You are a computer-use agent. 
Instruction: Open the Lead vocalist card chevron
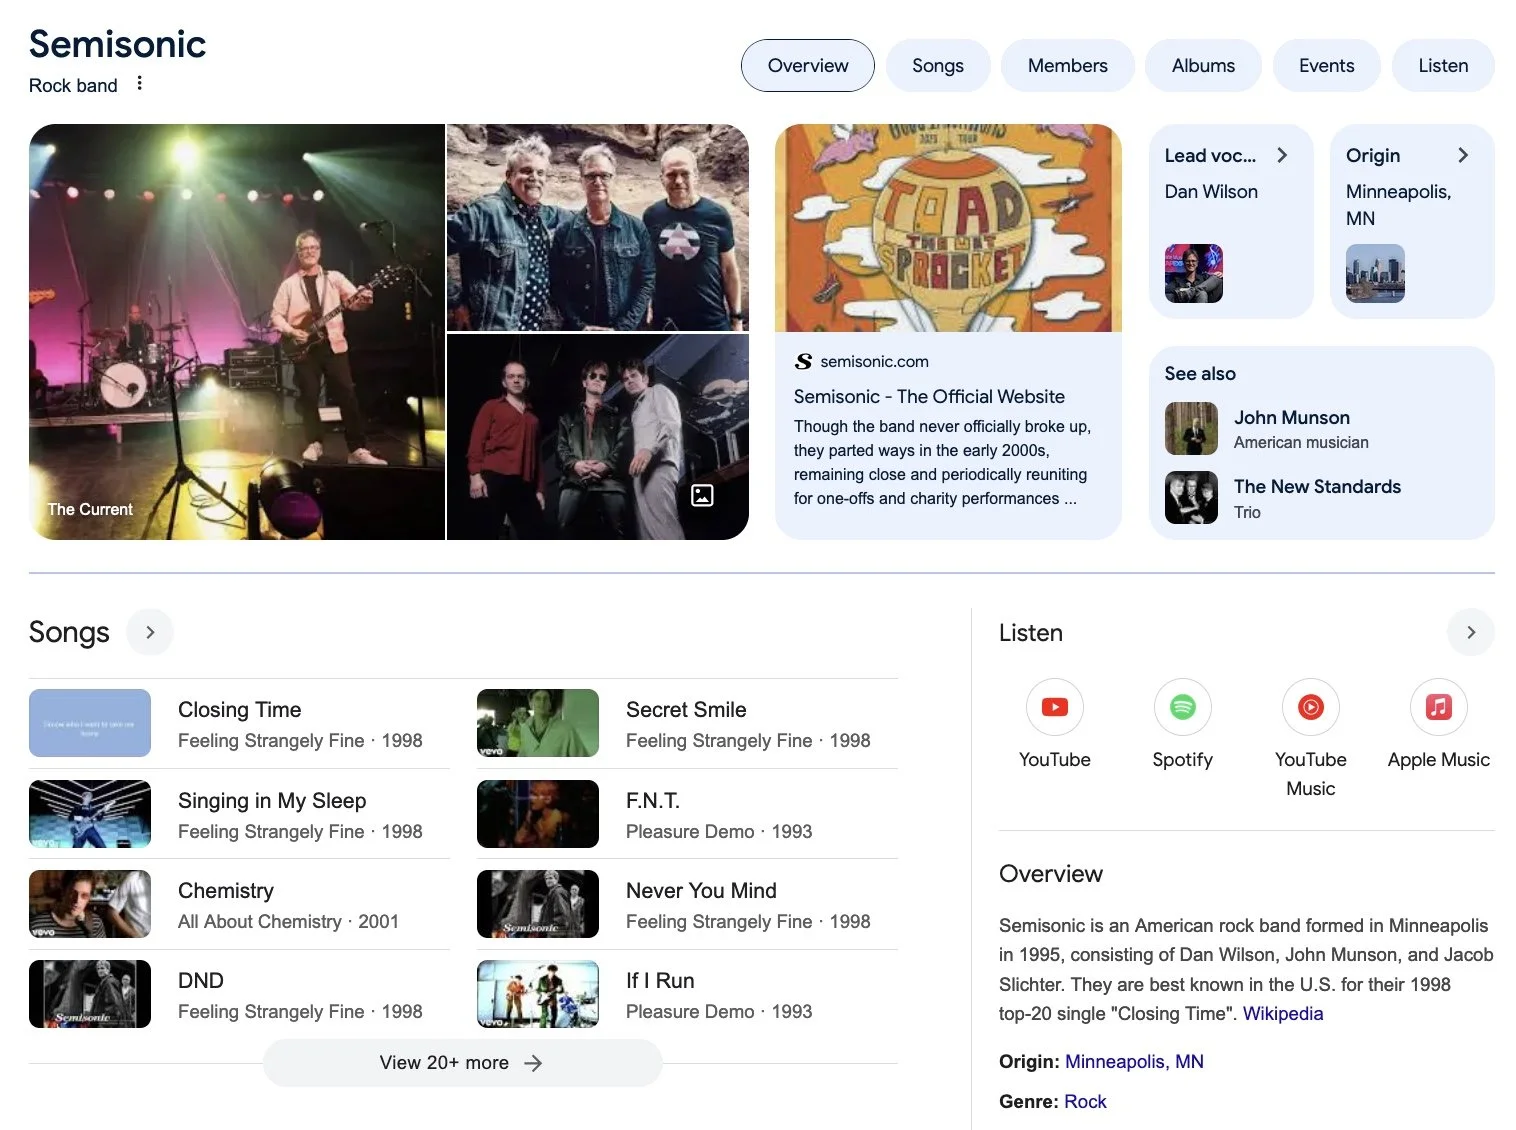1282,155
